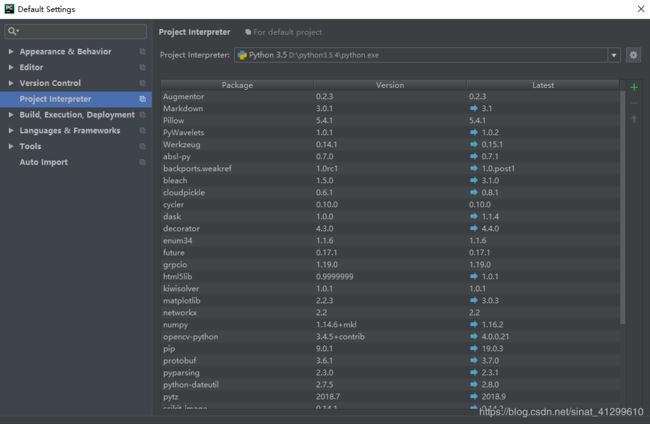Expand the Languages & Frameworks section

[11, 131]
